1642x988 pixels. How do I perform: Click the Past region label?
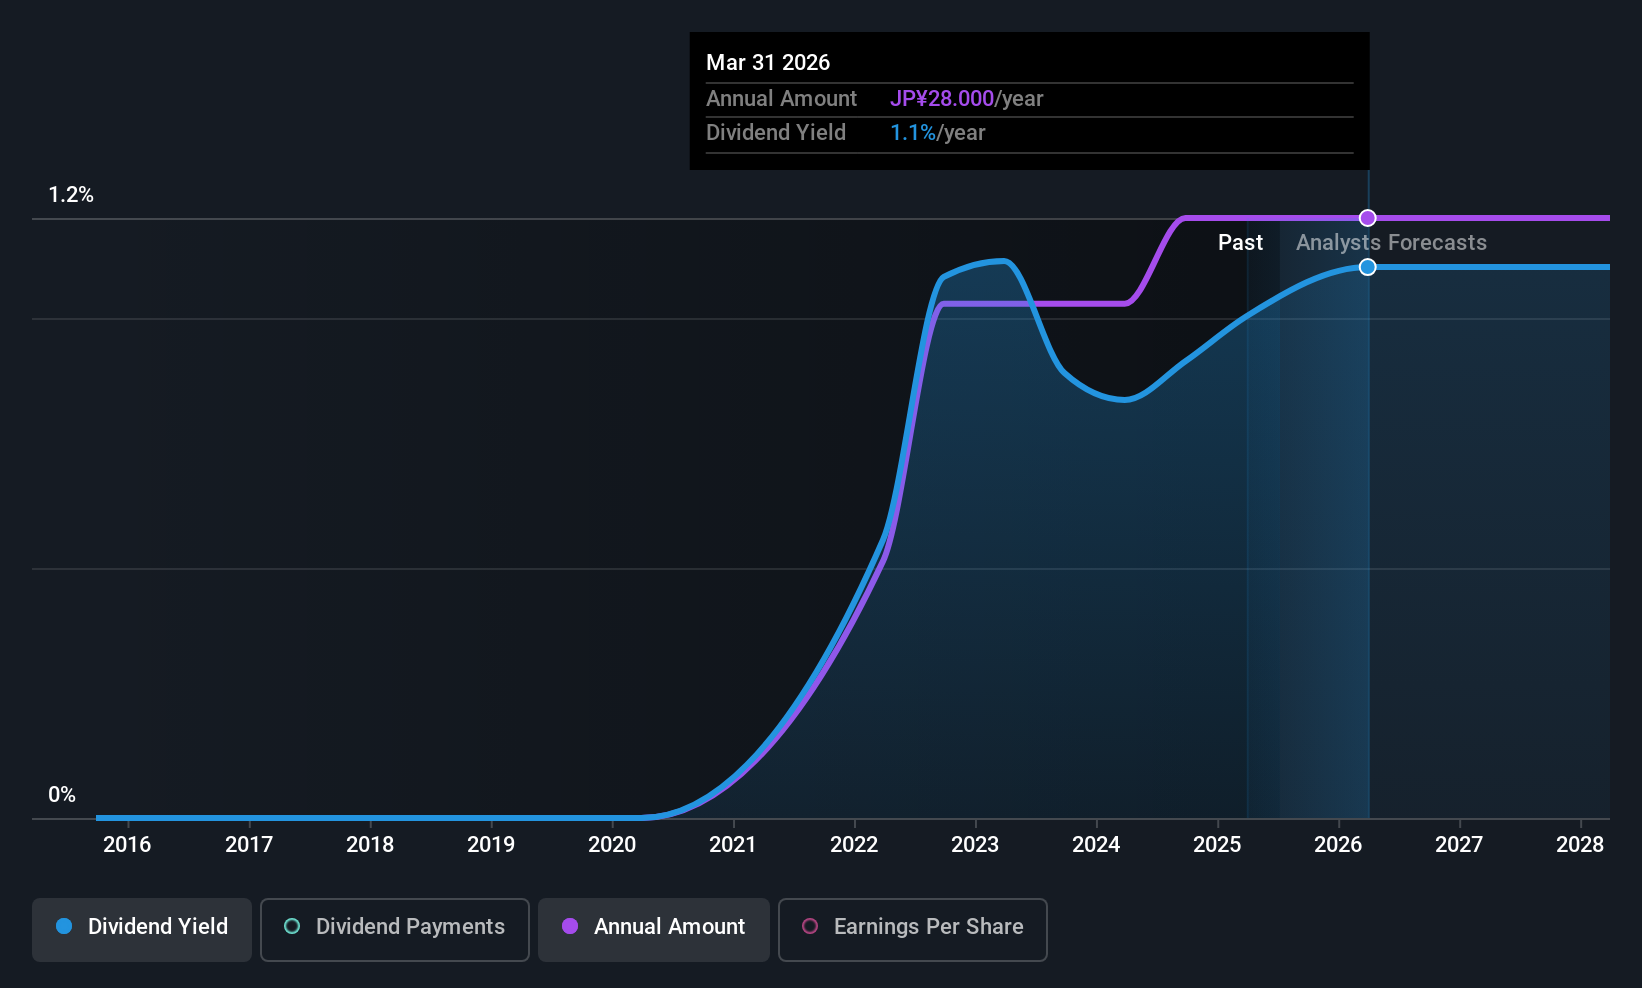(1240, 243)
